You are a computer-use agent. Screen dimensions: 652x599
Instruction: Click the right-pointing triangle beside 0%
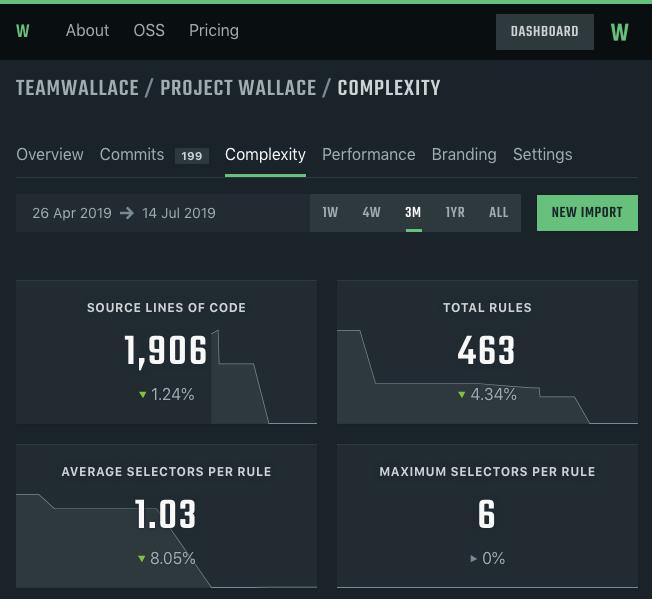point(473,559)
